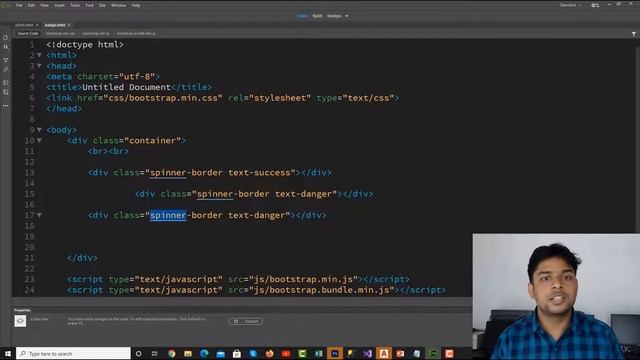Open the View menu

(x=44, y=5)
